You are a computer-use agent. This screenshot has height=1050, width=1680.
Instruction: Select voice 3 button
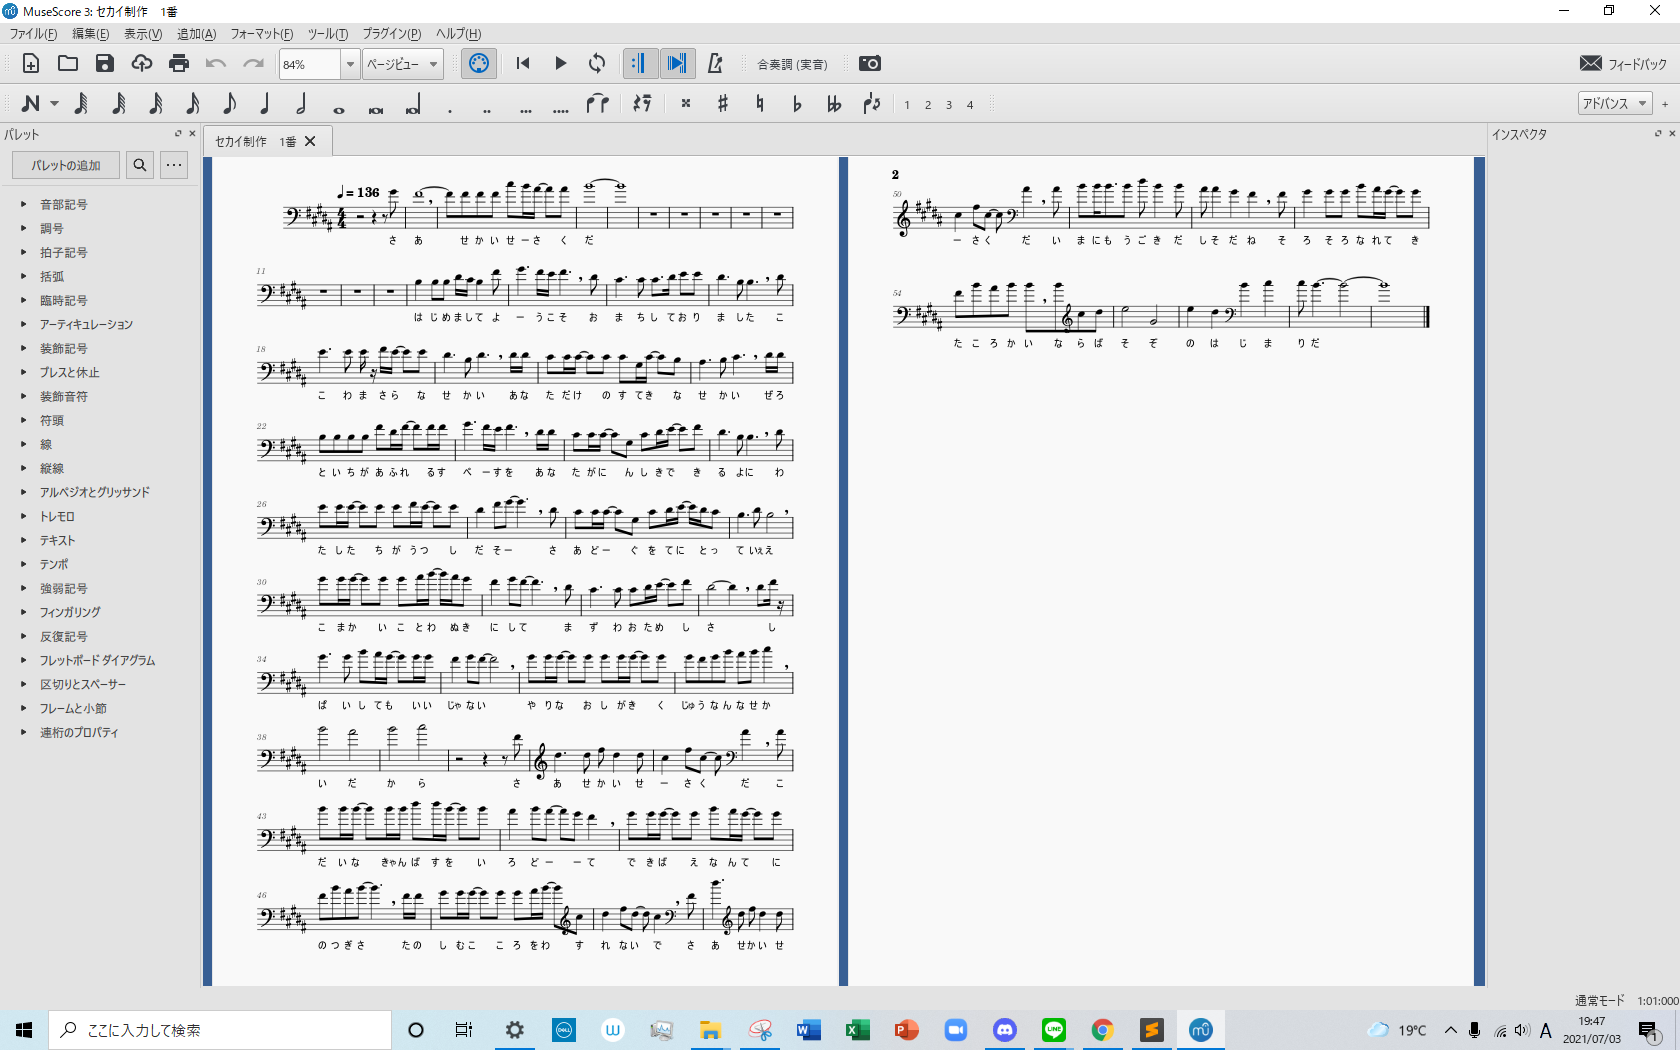click(949, 104)
